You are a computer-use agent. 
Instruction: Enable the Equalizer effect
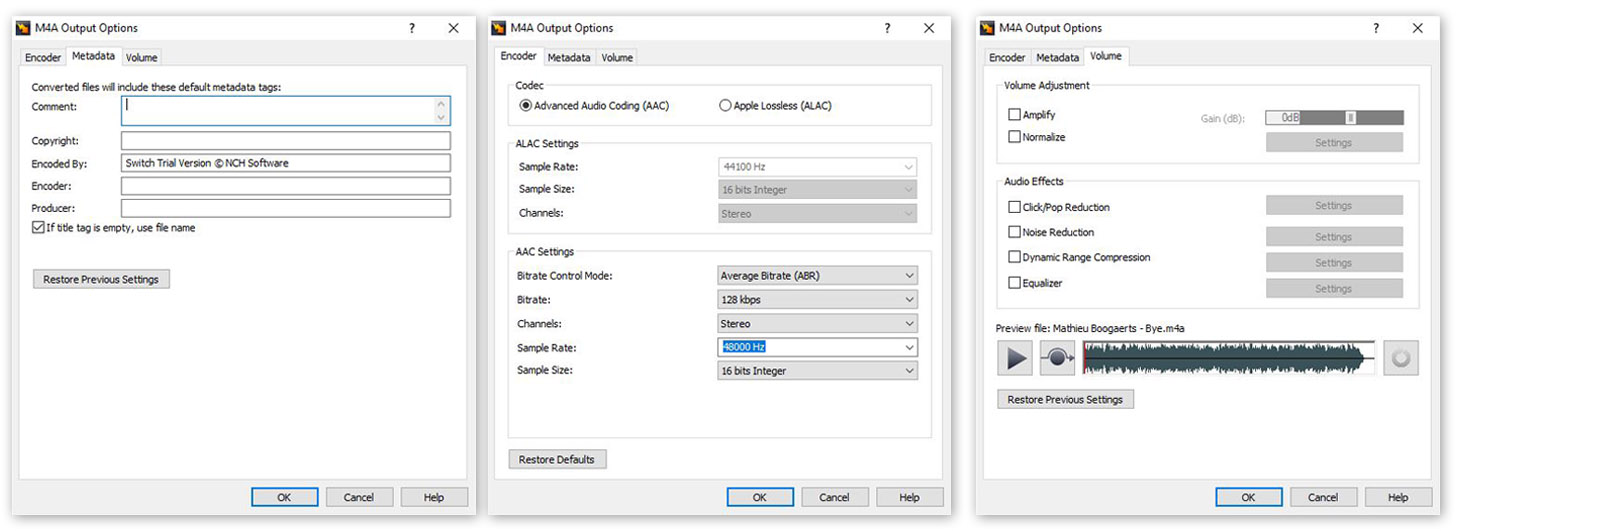pyautogui.click(x=1014, y=283)
